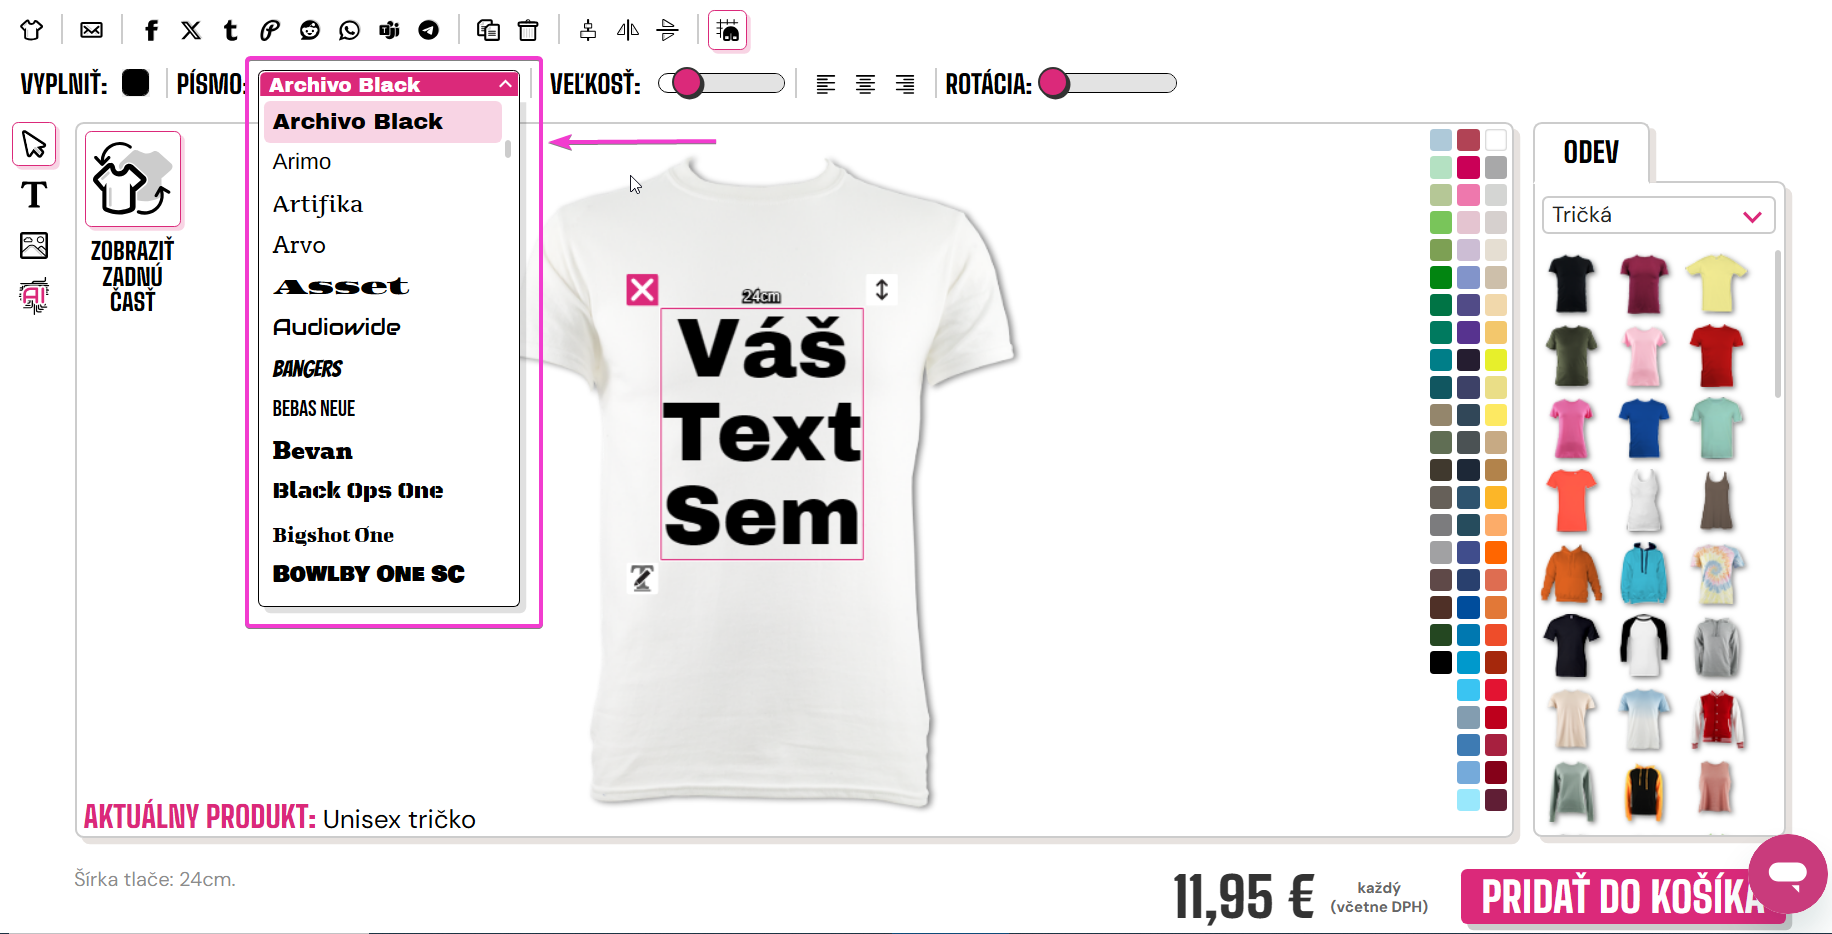
Task: Duplicate the selected object with the copy icon
Action: pos(488,30)
